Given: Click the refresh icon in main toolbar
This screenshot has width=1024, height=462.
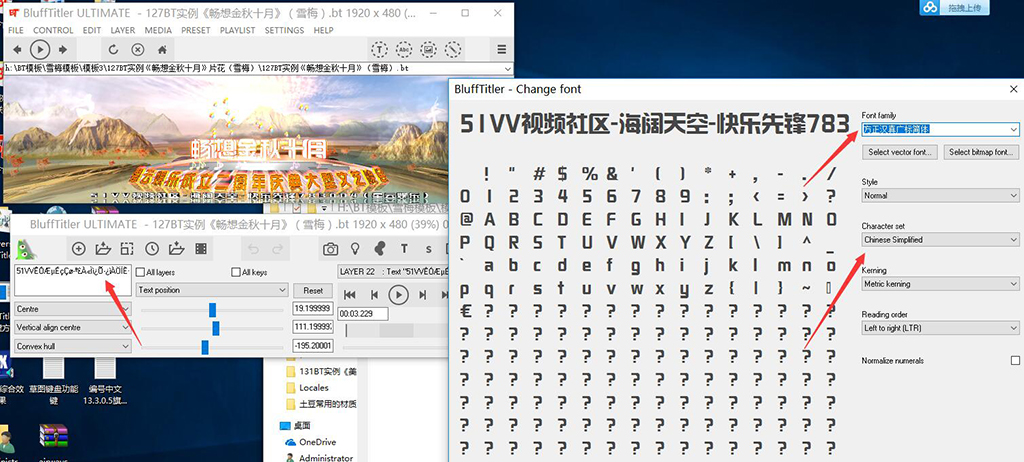Looking at the screenshot, I should point(113,50).
